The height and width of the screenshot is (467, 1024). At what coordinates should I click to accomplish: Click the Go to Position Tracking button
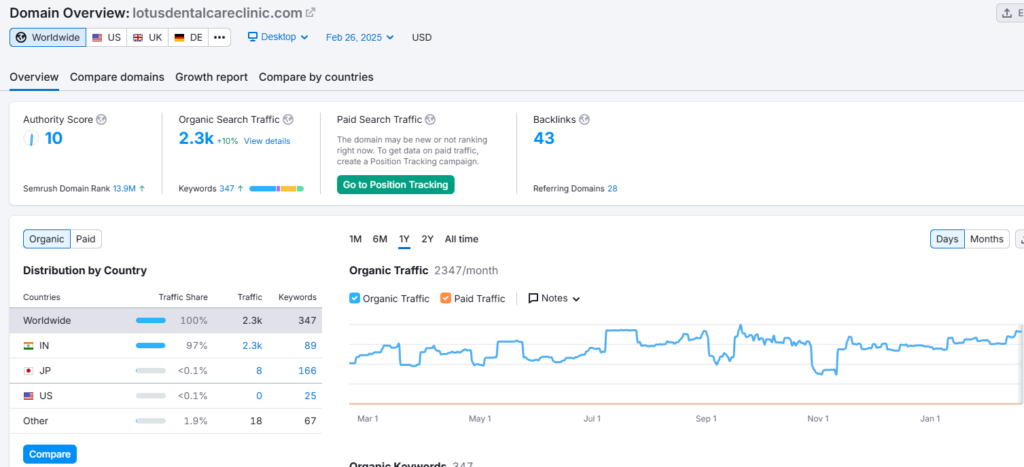pyautogui.click(x=395, y=185)
